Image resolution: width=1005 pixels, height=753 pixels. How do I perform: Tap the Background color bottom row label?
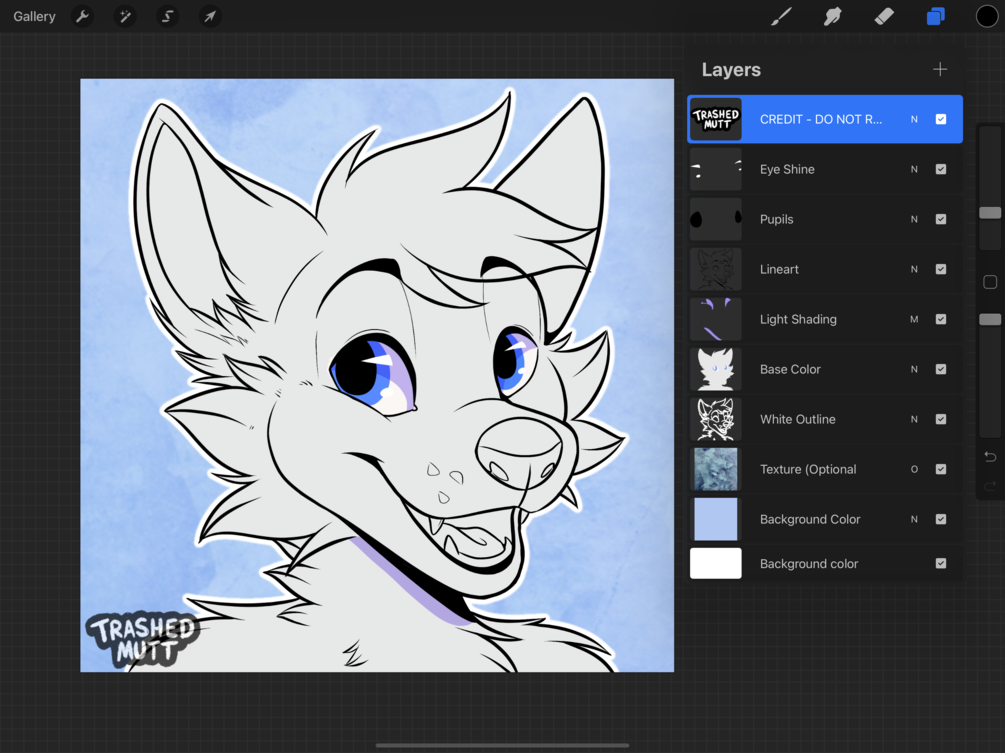[x=808, y=564]
